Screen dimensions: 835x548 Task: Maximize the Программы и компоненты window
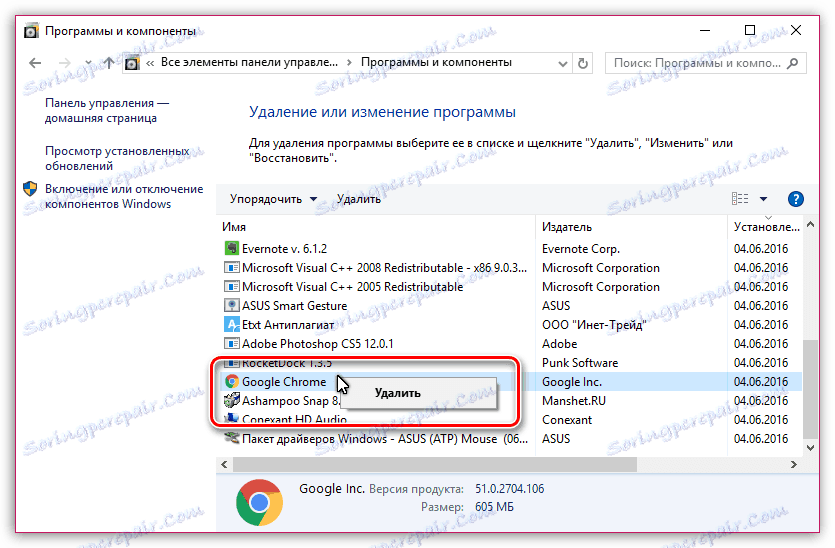(x=750, y=30)
